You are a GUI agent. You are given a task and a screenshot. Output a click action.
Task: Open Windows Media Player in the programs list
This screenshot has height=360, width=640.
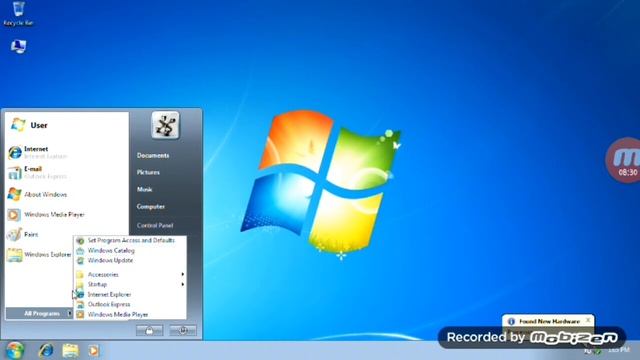(x=130, y=315)
